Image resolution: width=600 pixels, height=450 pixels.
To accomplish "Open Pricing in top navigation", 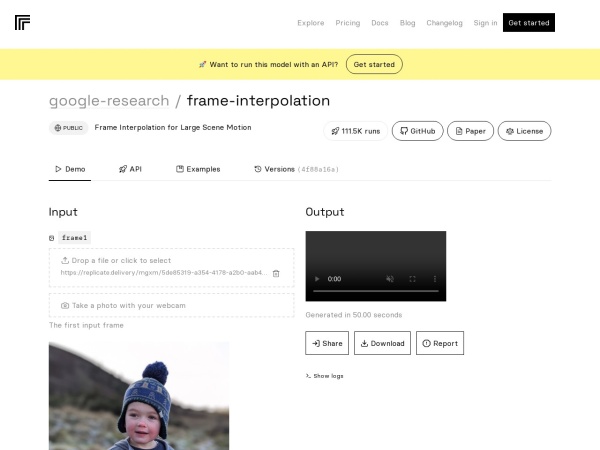I will [x=348, y=22].
